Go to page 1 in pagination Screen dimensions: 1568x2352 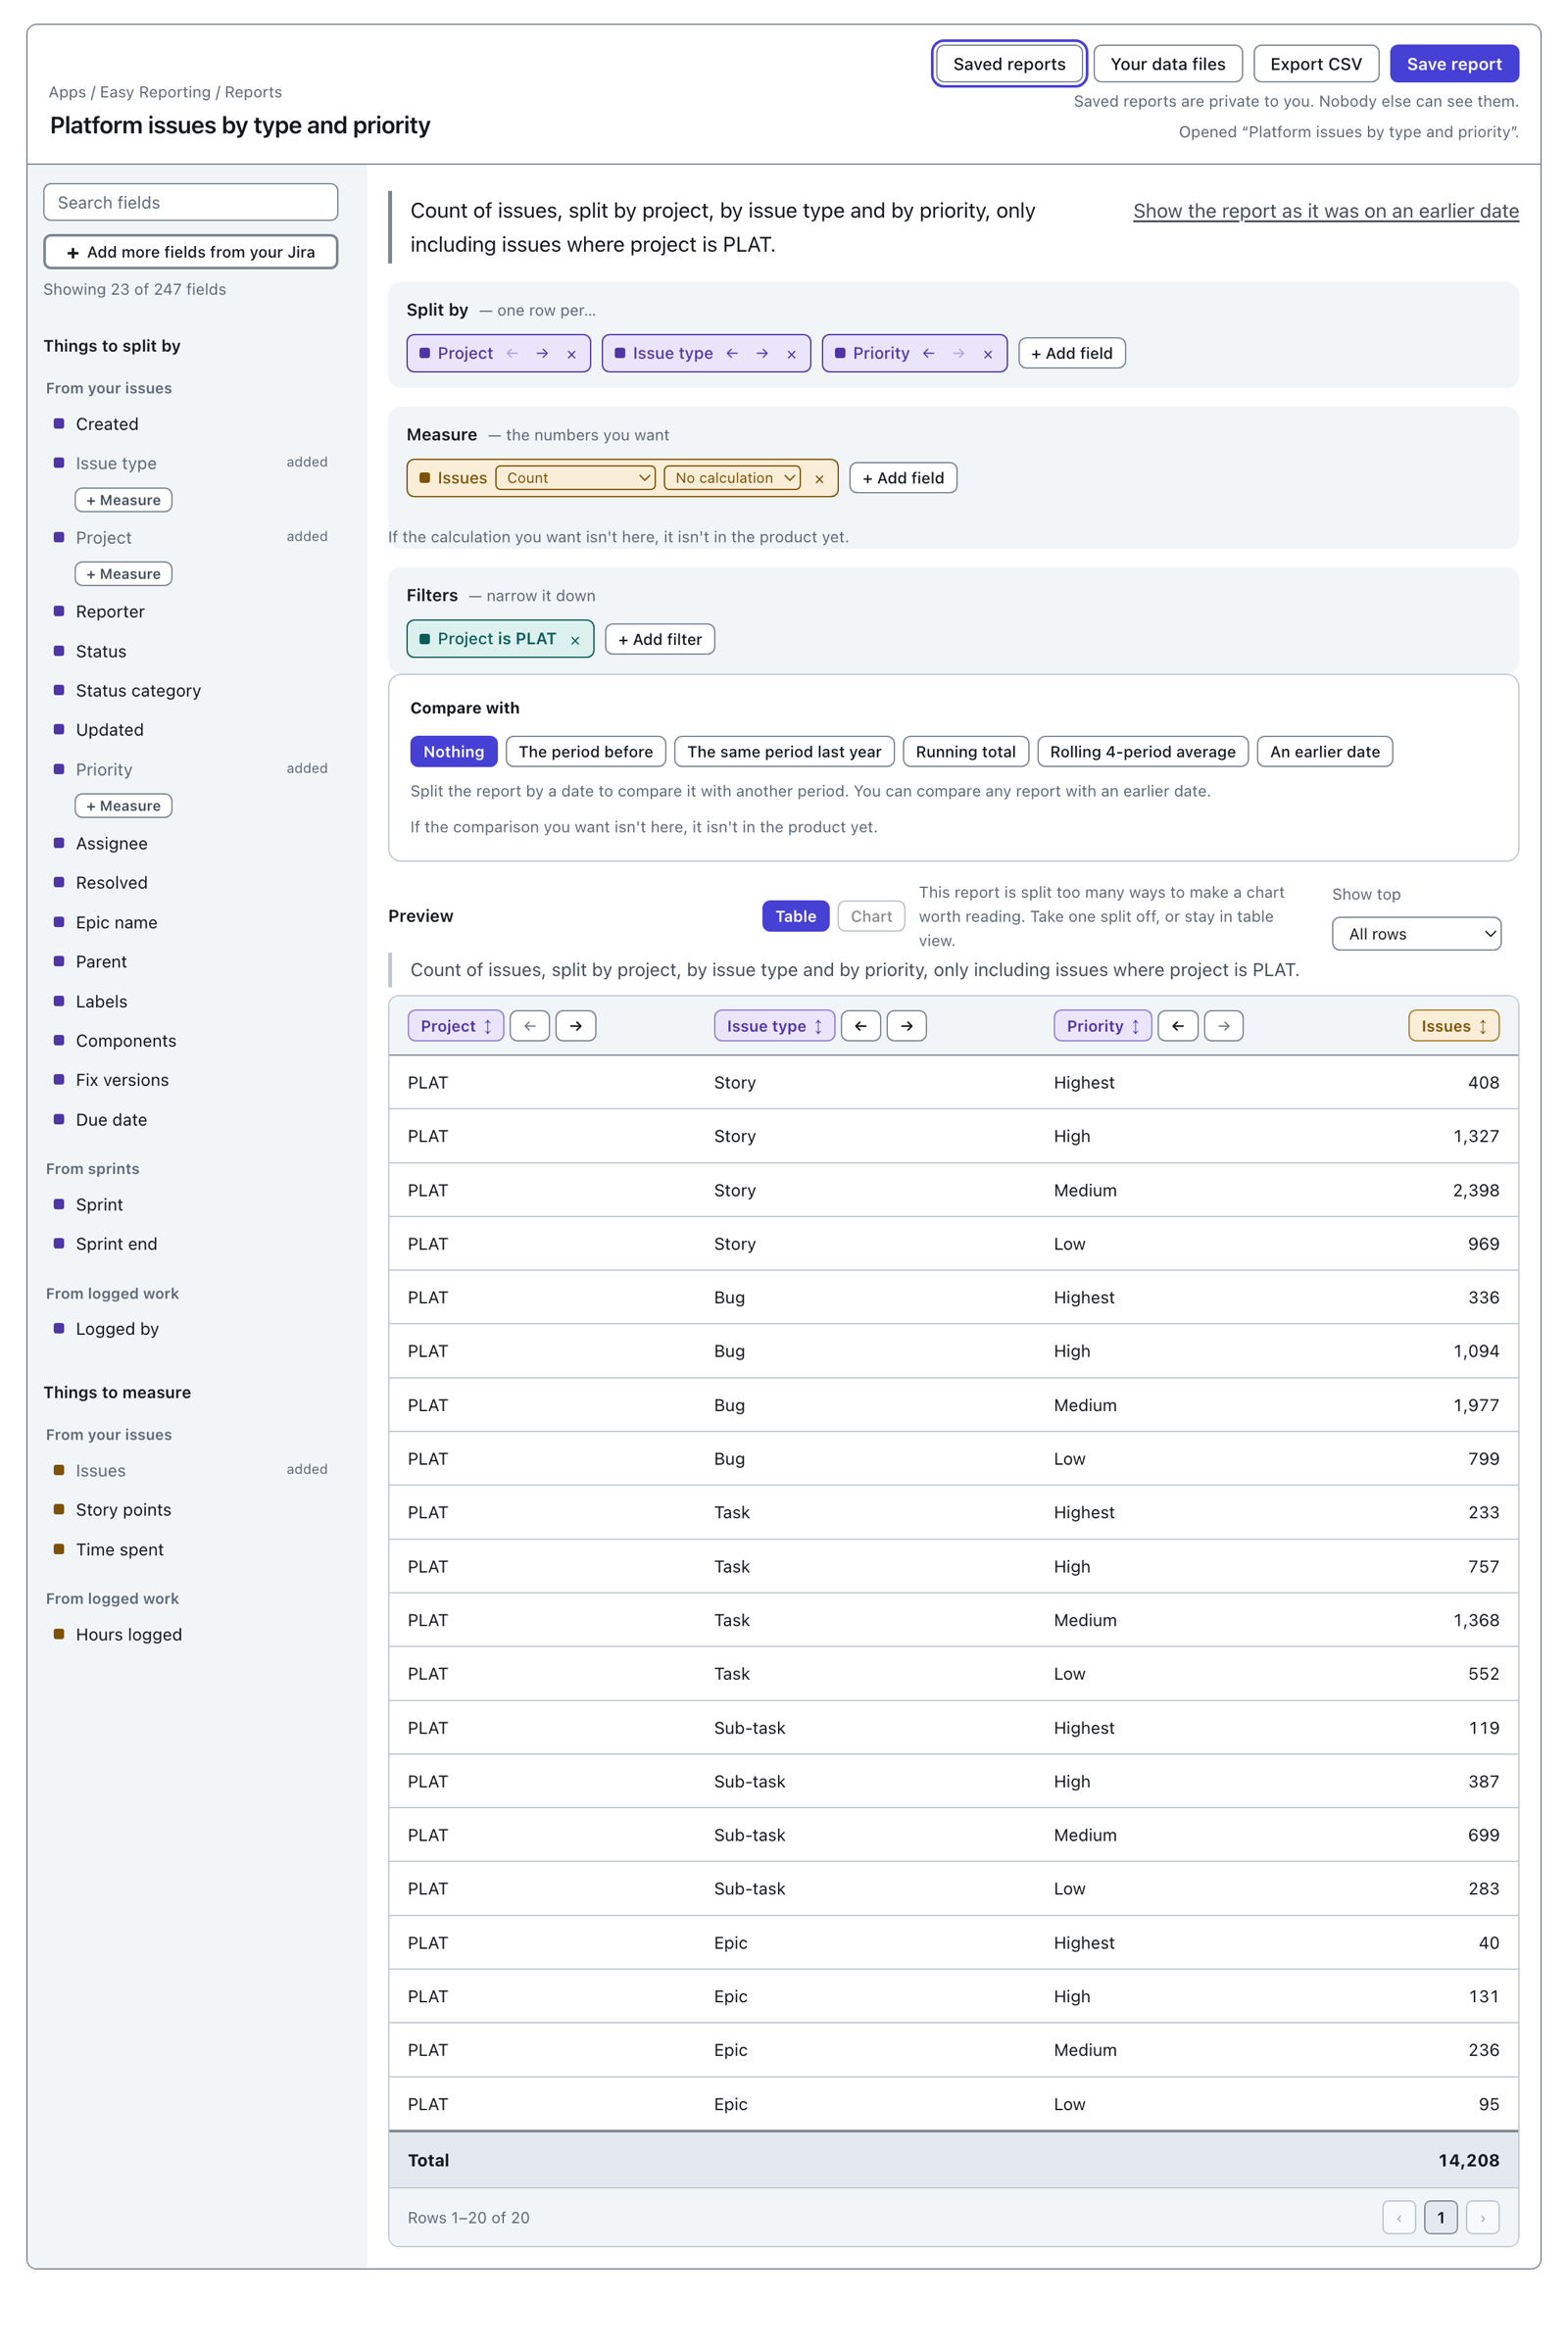click(1441, 2218)
